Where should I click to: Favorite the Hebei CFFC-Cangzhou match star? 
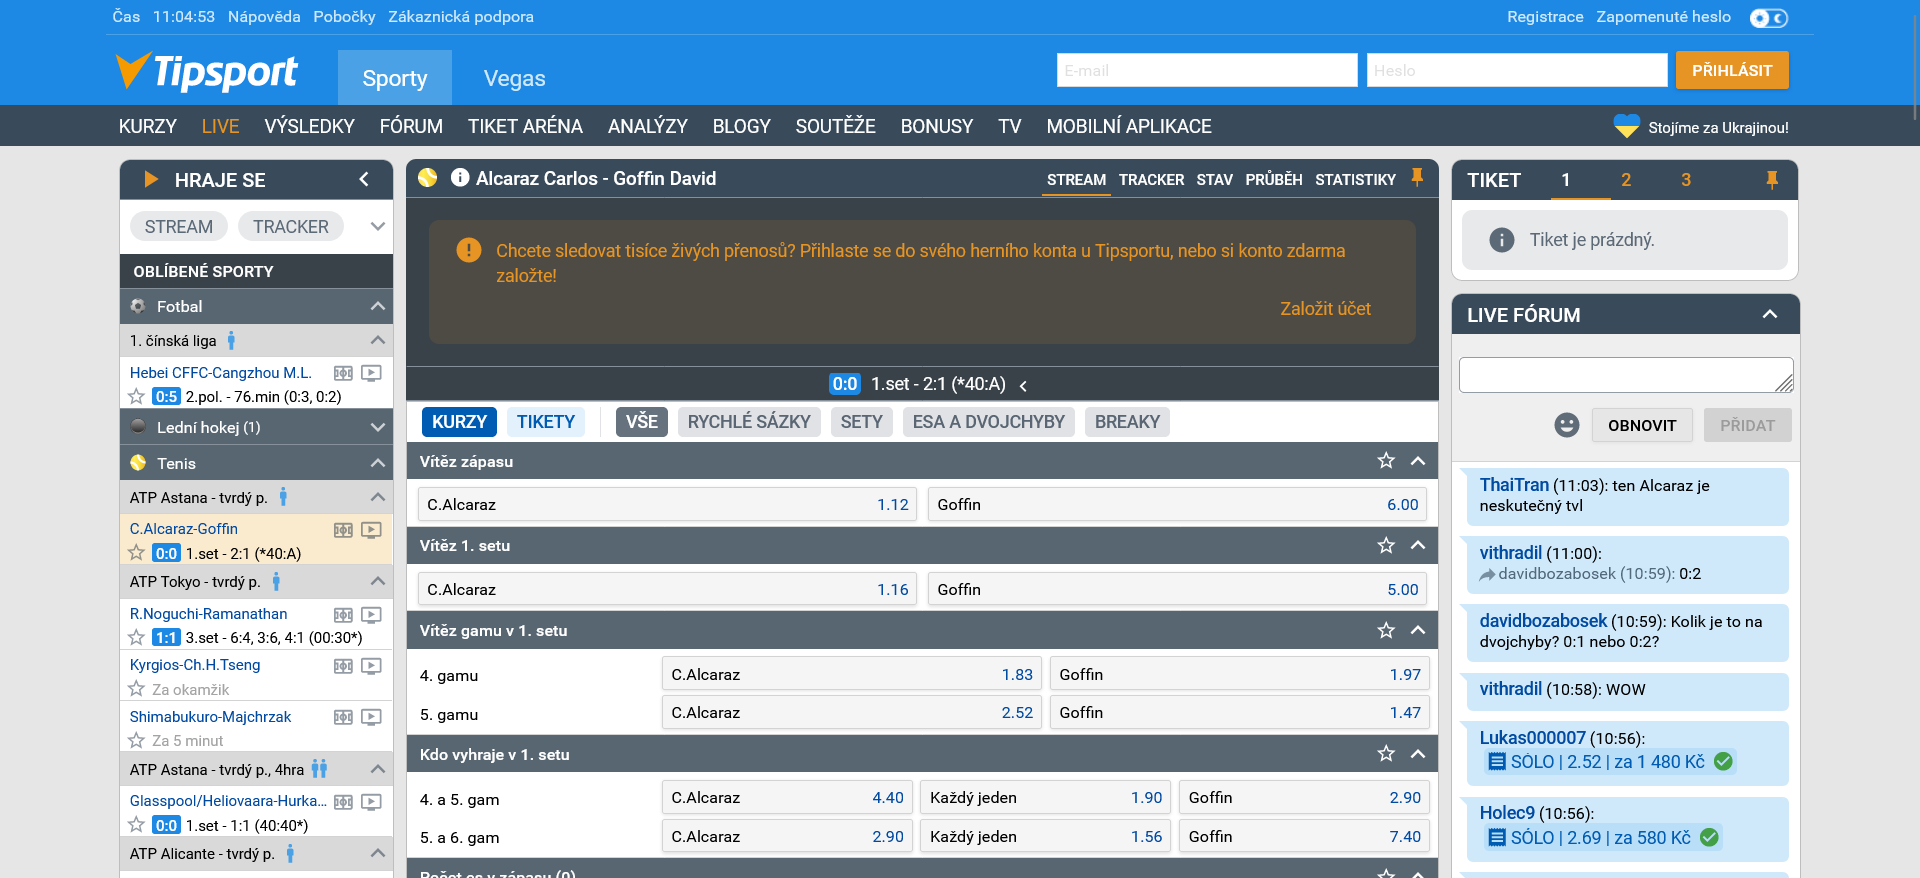tap(137, 396)
